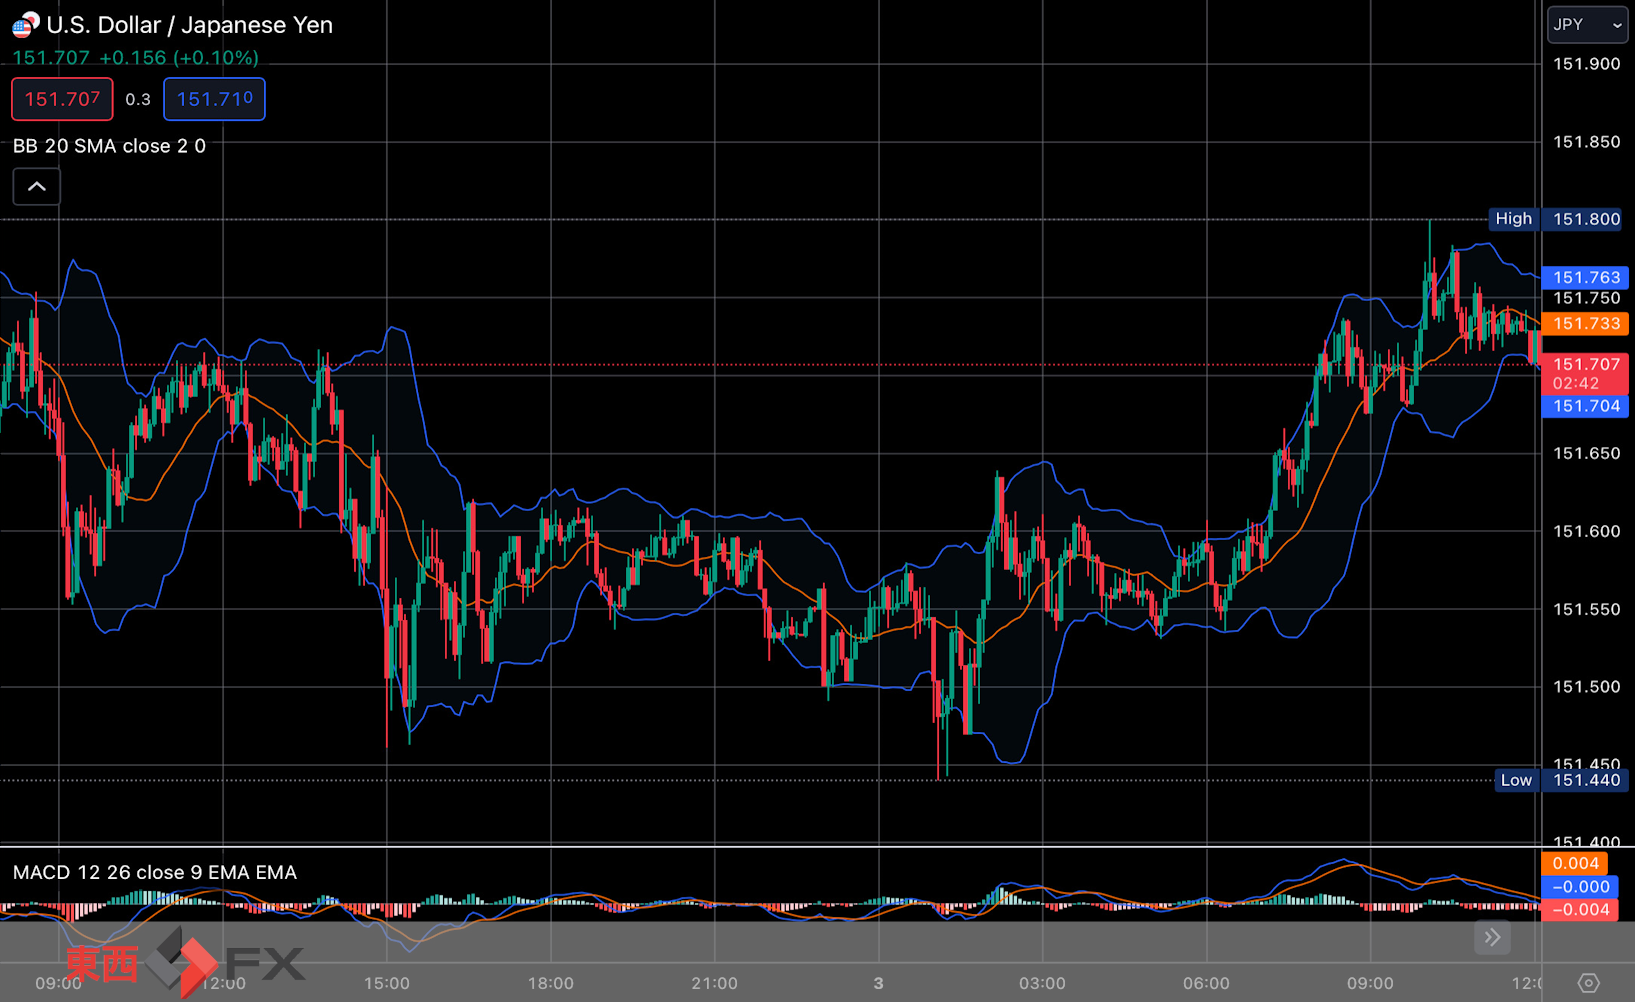Collapse the indicator legend with the chevron button
Screen dimensions: 1635x1002
click(x=37, y=187)
